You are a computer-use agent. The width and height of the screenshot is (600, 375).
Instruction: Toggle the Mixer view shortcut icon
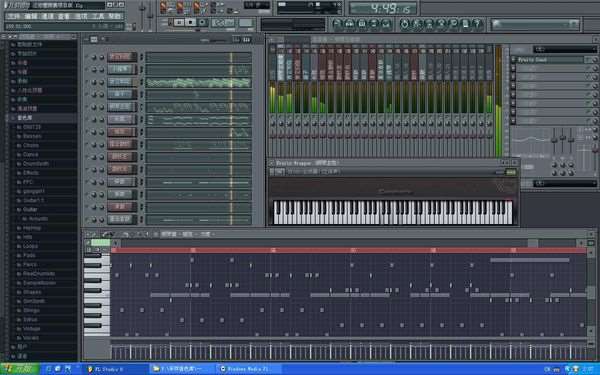click(x=386, y=24)
